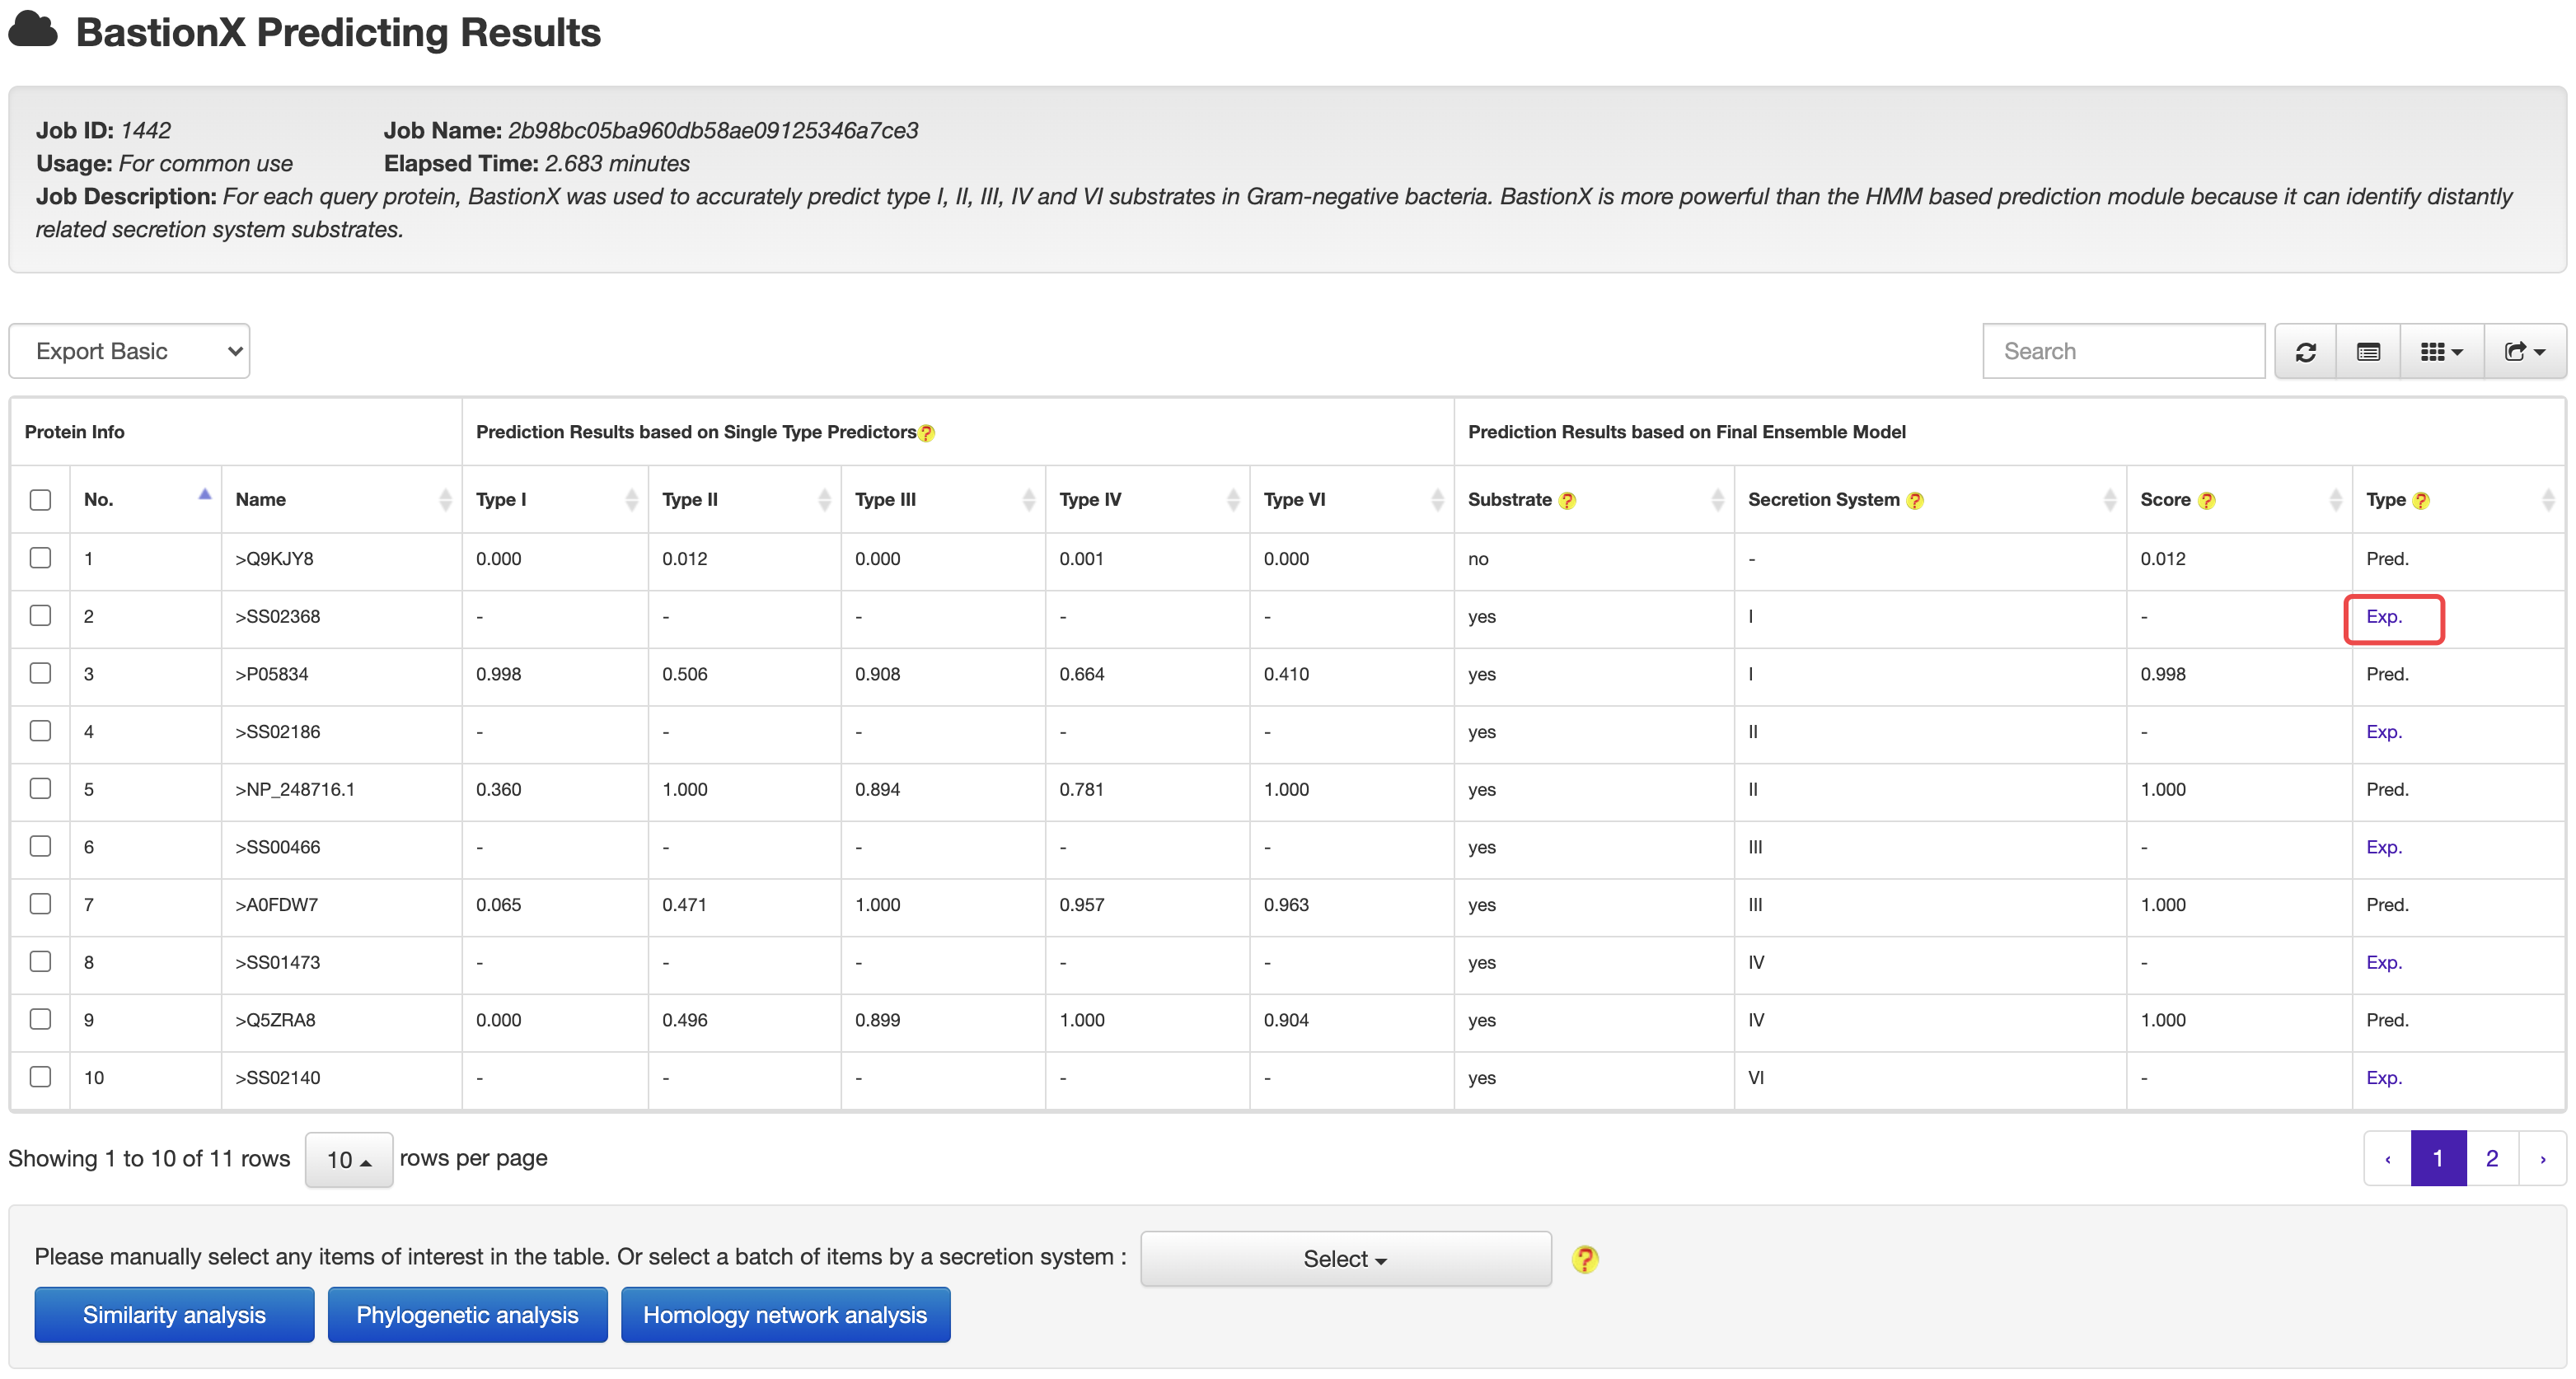Image resolution: width=2576 pixels, height=1379 pixels.
Task: Click the Score column help icon
Action: click(2206, 501)
